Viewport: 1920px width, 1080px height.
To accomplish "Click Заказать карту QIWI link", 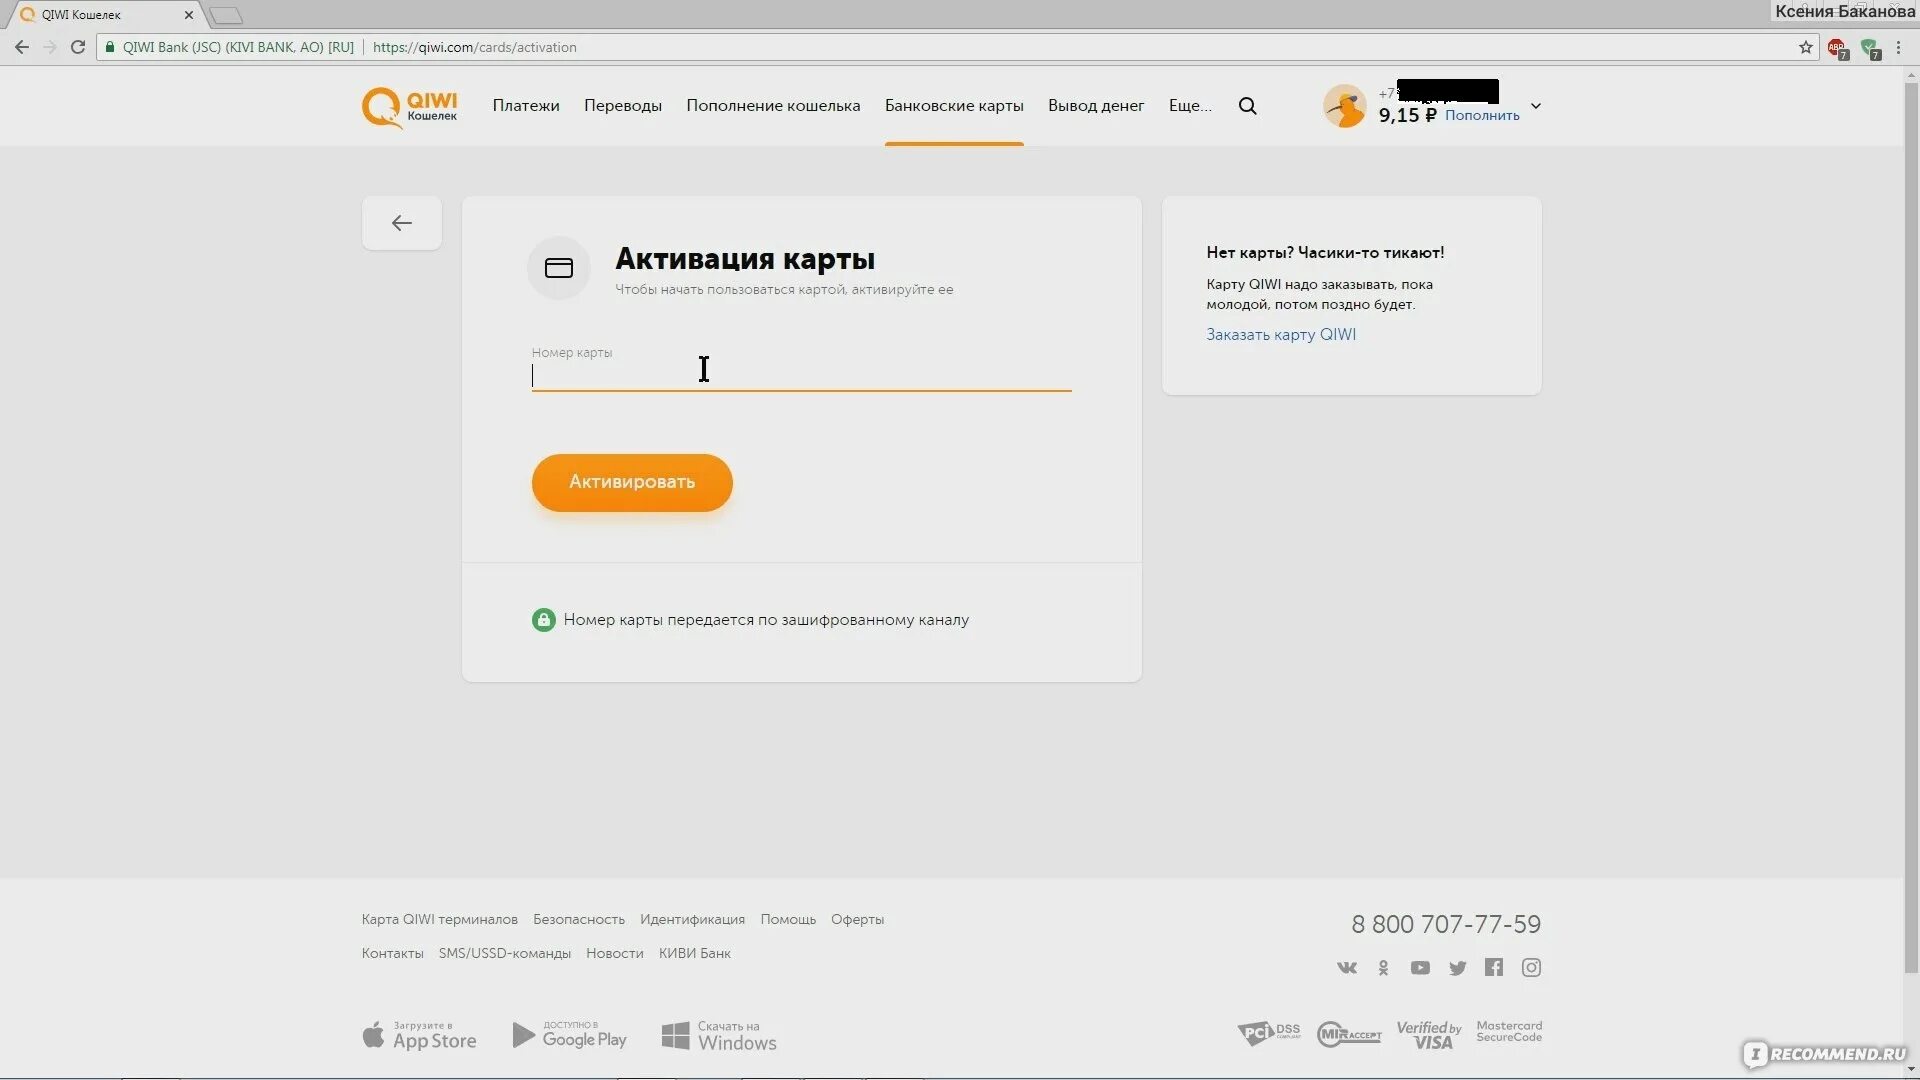I will 1279,334.
